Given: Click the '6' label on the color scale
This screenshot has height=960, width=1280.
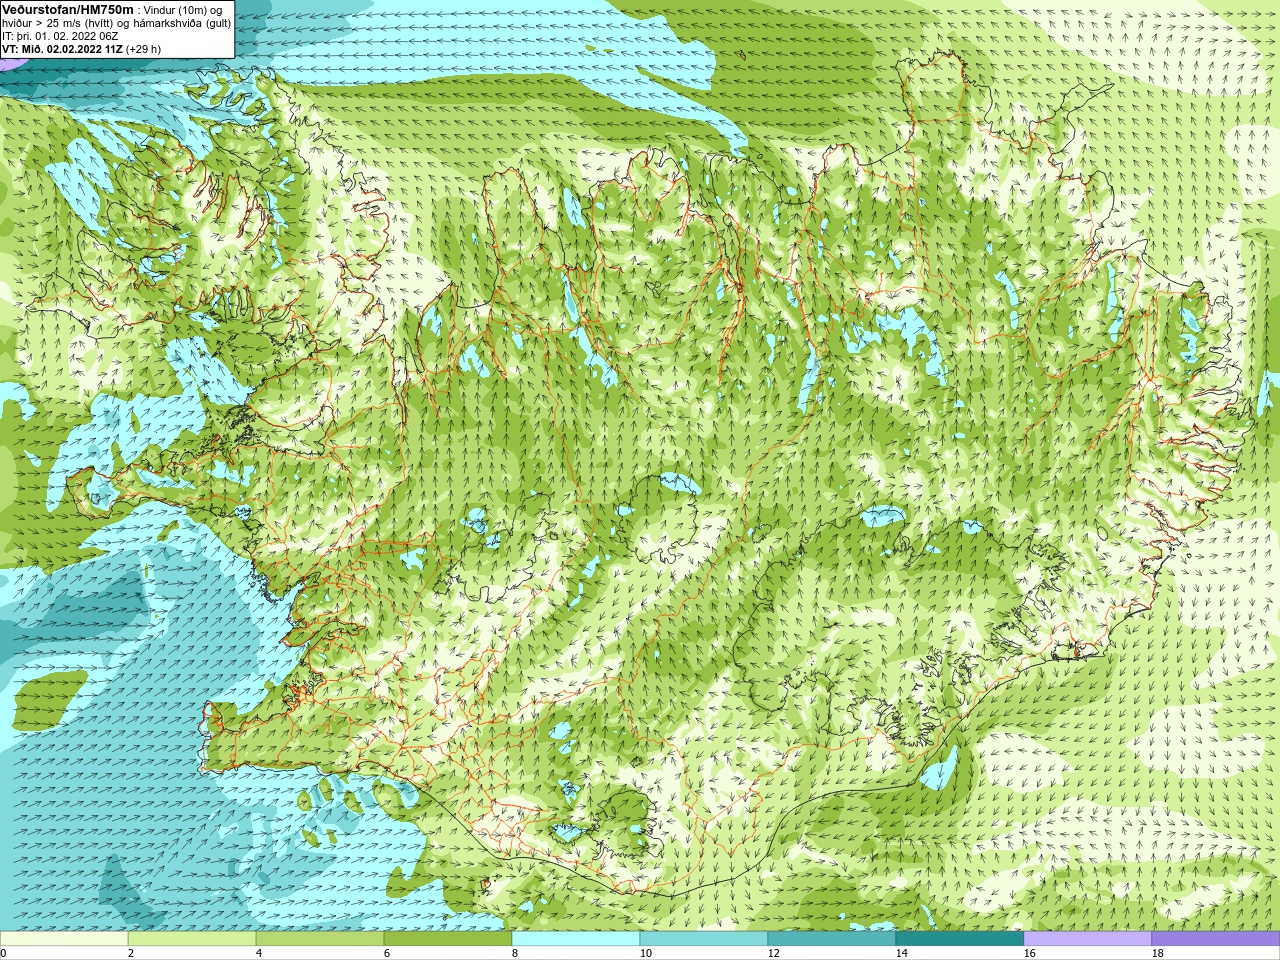Looking at the screenshot, I should coord(387,953).
